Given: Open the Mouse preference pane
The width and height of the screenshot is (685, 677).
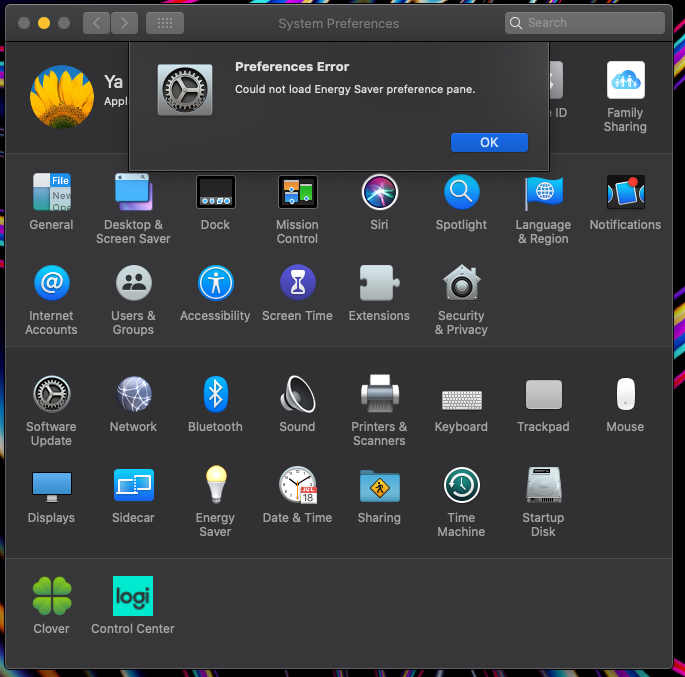Looking at the screenshot, I should pos(626,394).
